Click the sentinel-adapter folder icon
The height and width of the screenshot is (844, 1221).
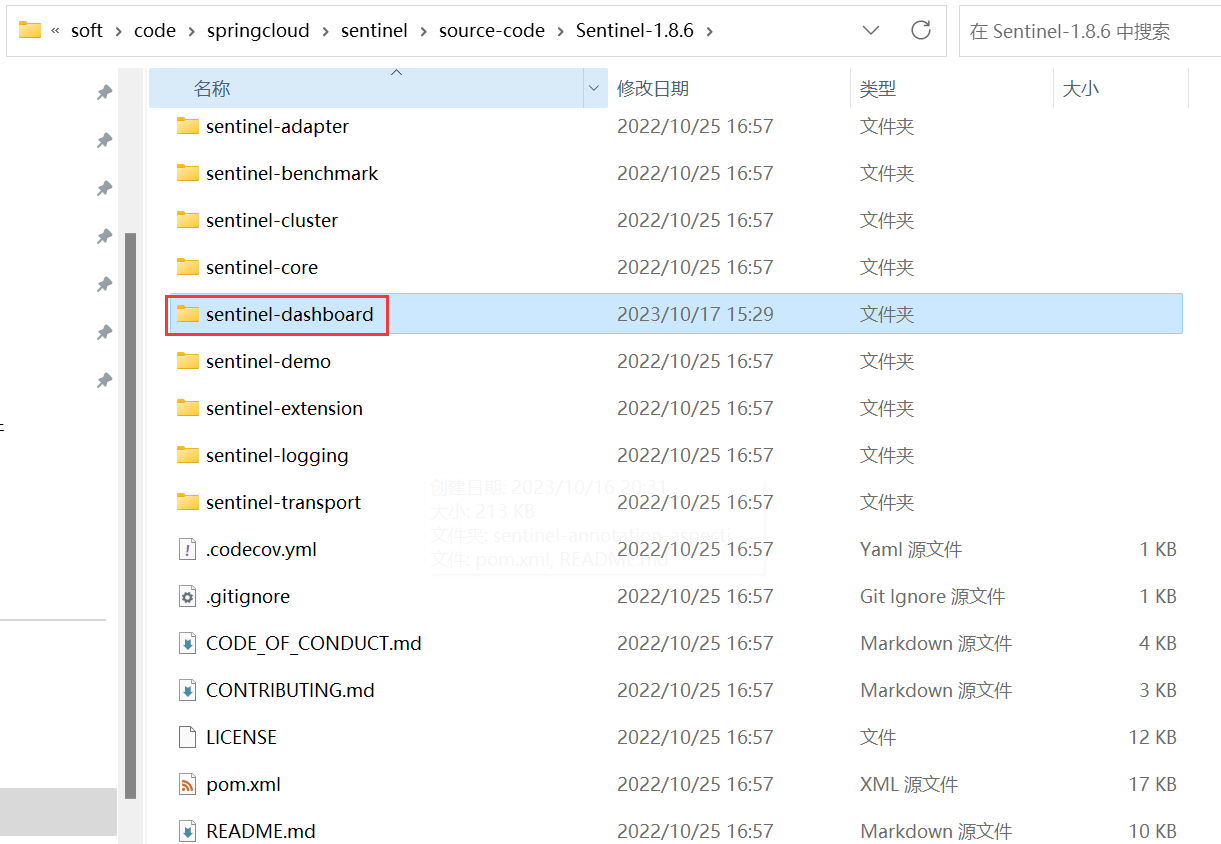(x=188, y=126)
